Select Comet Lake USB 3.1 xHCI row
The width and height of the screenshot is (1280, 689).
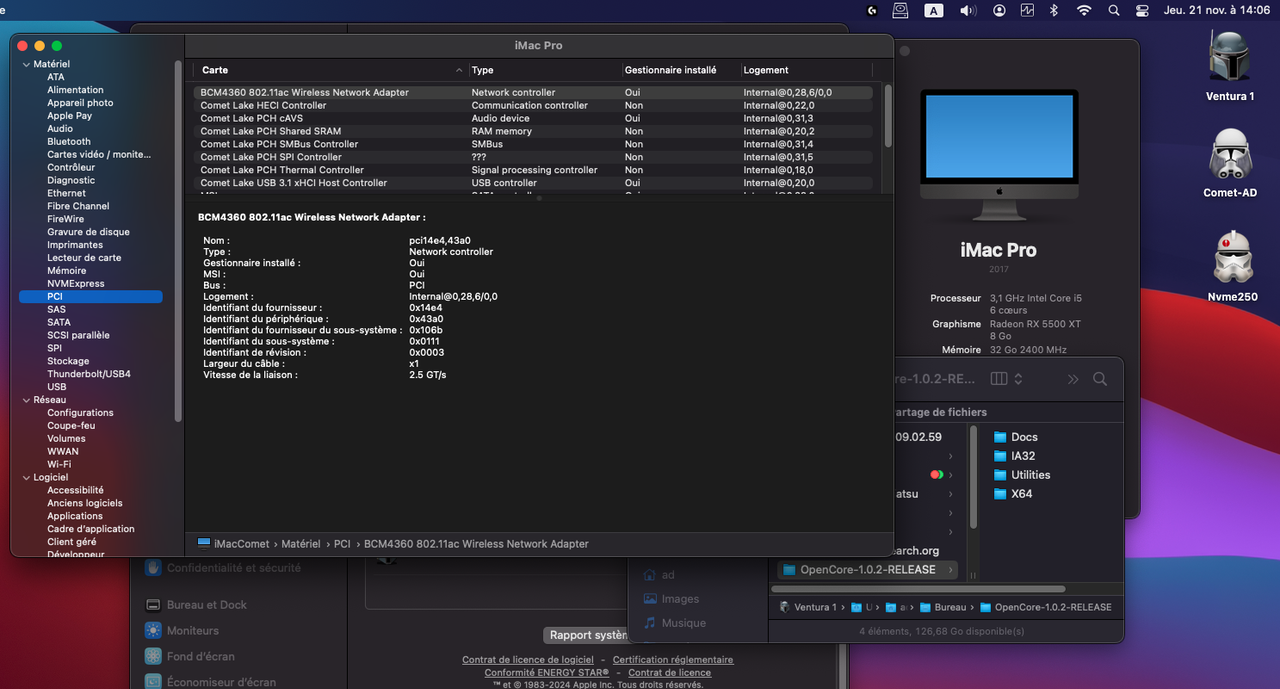535,183
